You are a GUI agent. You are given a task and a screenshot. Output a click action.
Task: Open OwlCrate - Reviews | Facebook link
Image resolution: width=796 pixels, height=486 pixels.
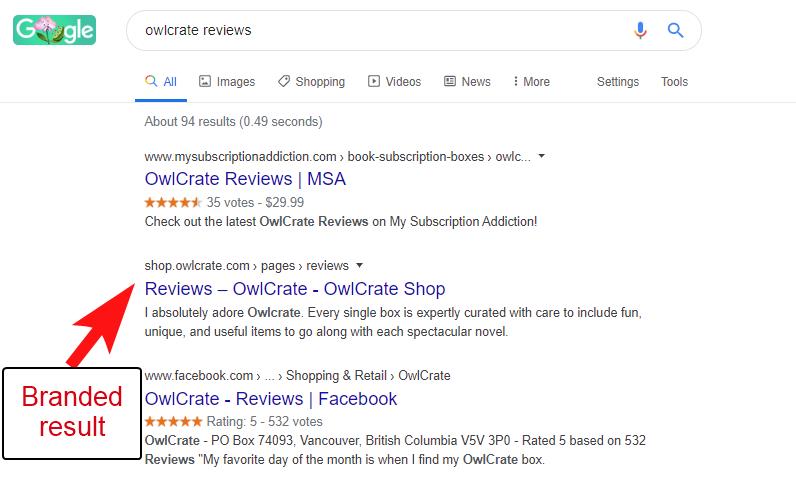coord(271,399)
